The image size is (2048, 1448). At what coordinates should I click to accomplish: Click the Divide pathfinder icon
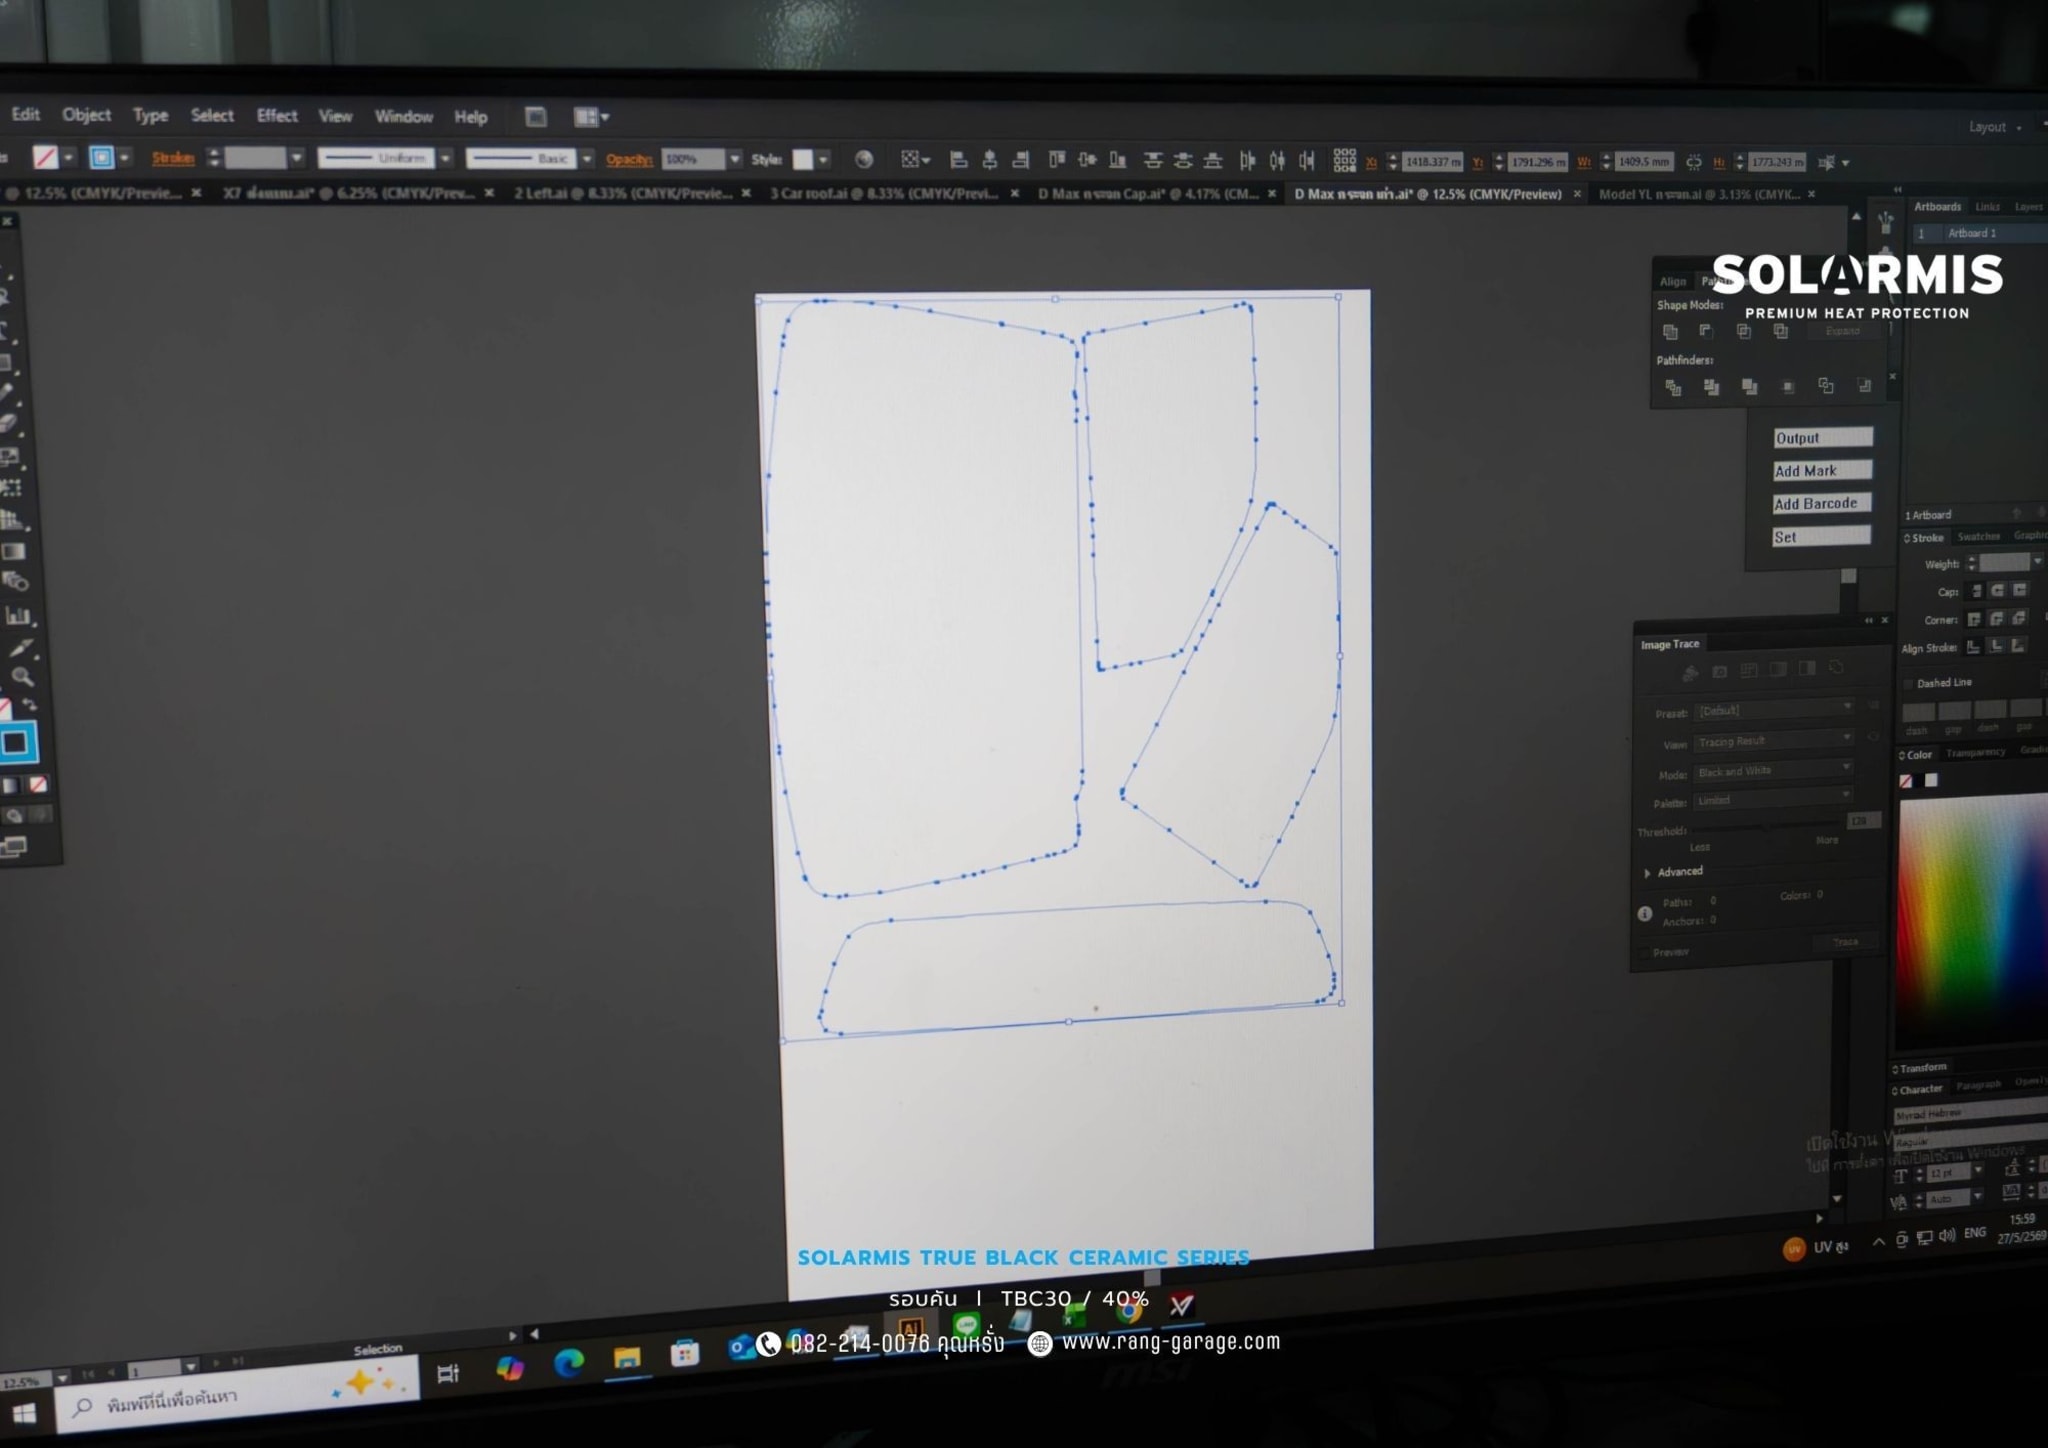tap(1673, 387)
